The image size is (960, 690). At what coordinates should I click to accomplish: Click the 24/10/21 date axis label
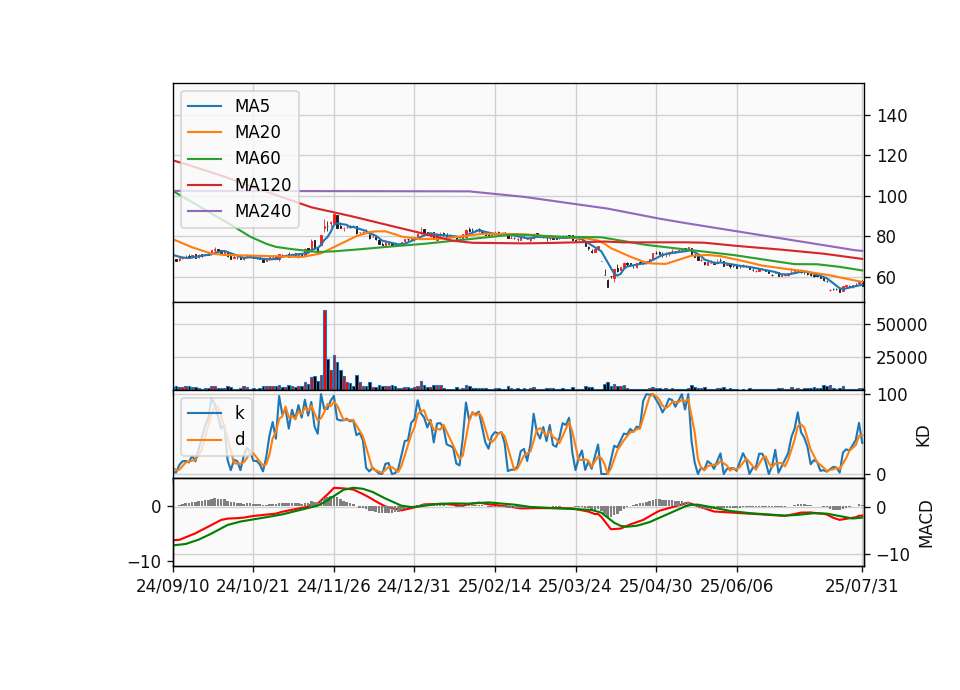coord(253,586)
